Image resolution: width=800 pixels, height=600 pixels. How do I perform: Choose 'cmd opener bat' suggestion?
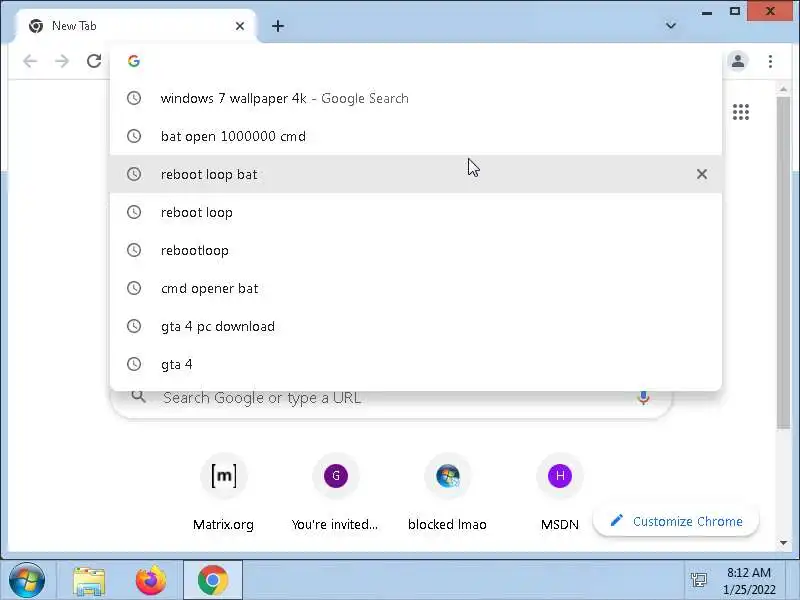click(416, 288)
